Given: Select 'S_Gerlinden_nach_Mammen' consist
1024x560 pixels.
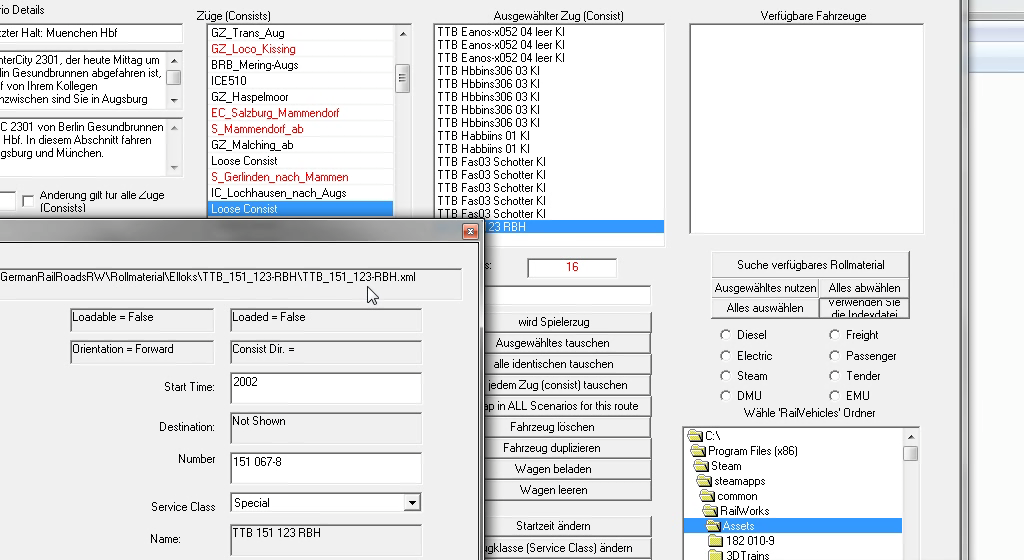Looking at the screenshot, I should click(300, 177).
